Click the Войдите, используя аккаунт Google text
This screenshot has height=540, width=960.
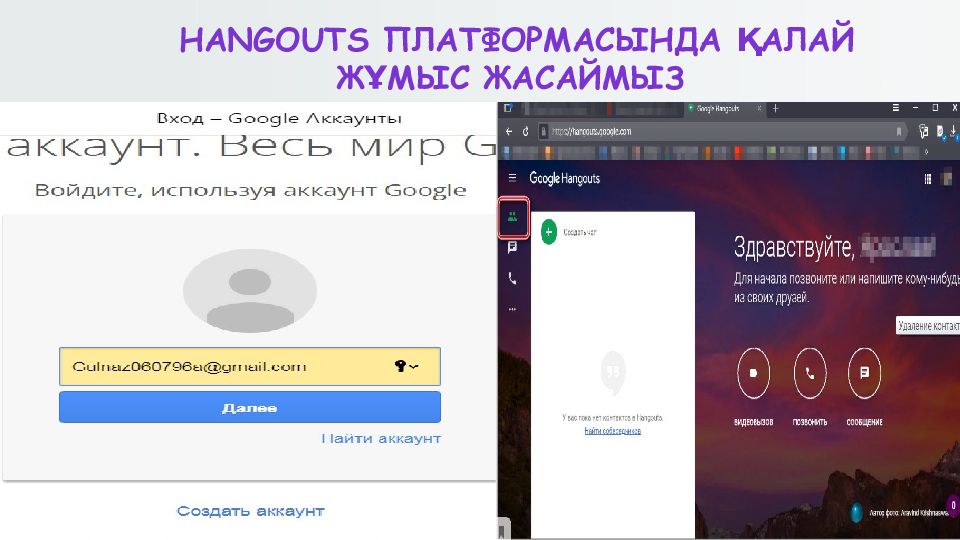point(250,190)
